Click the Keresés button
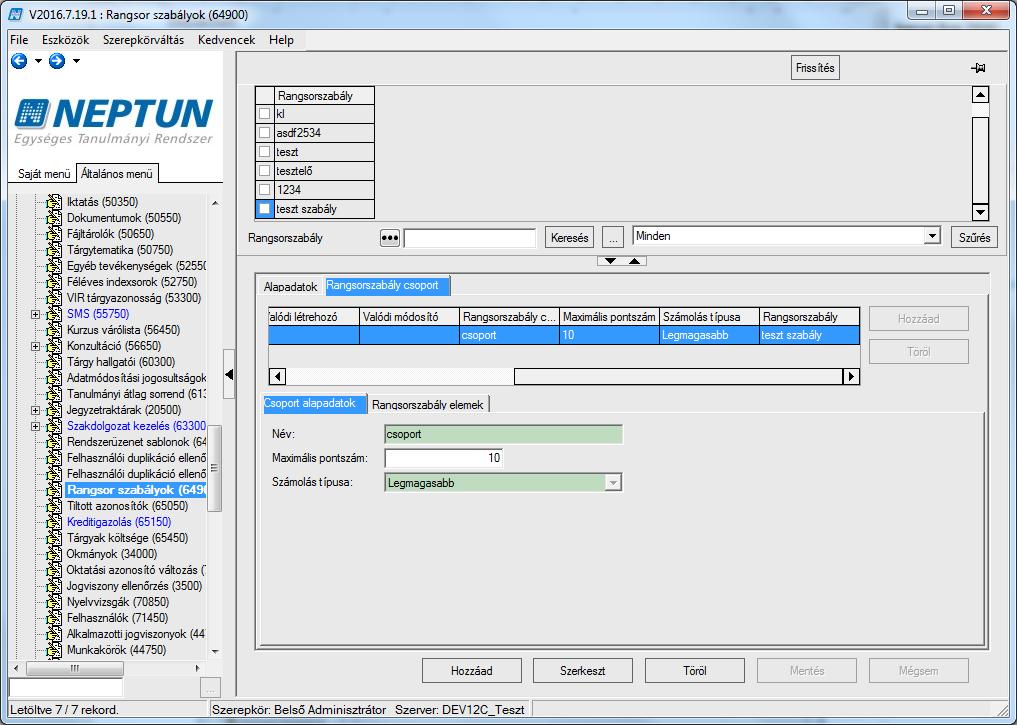 pyautogui.click(x=569, y=238)
